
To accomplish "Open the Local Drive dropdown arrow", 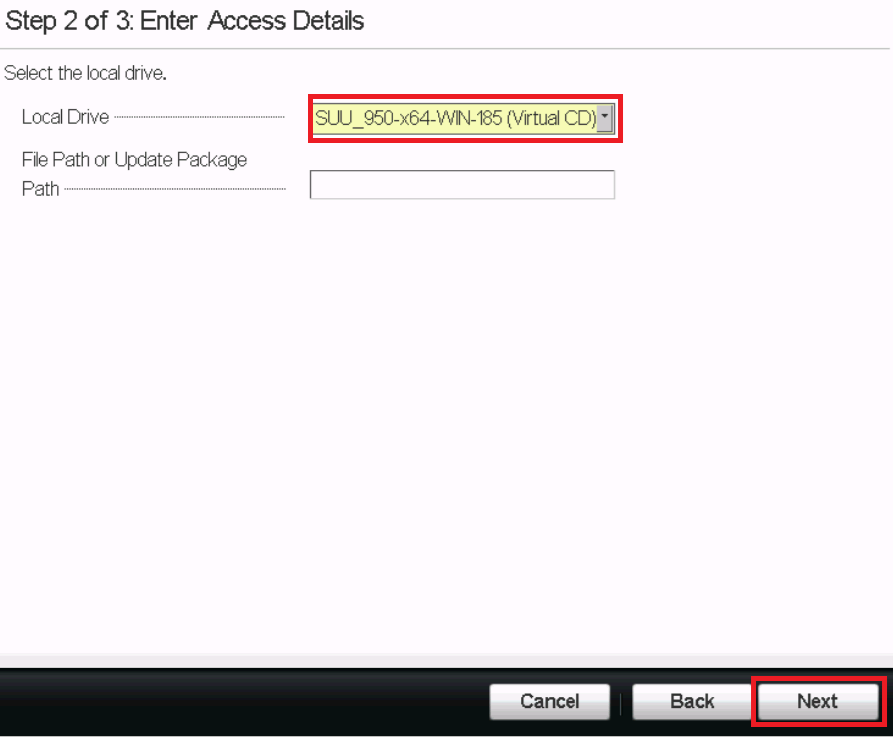I will click(605, 118).
